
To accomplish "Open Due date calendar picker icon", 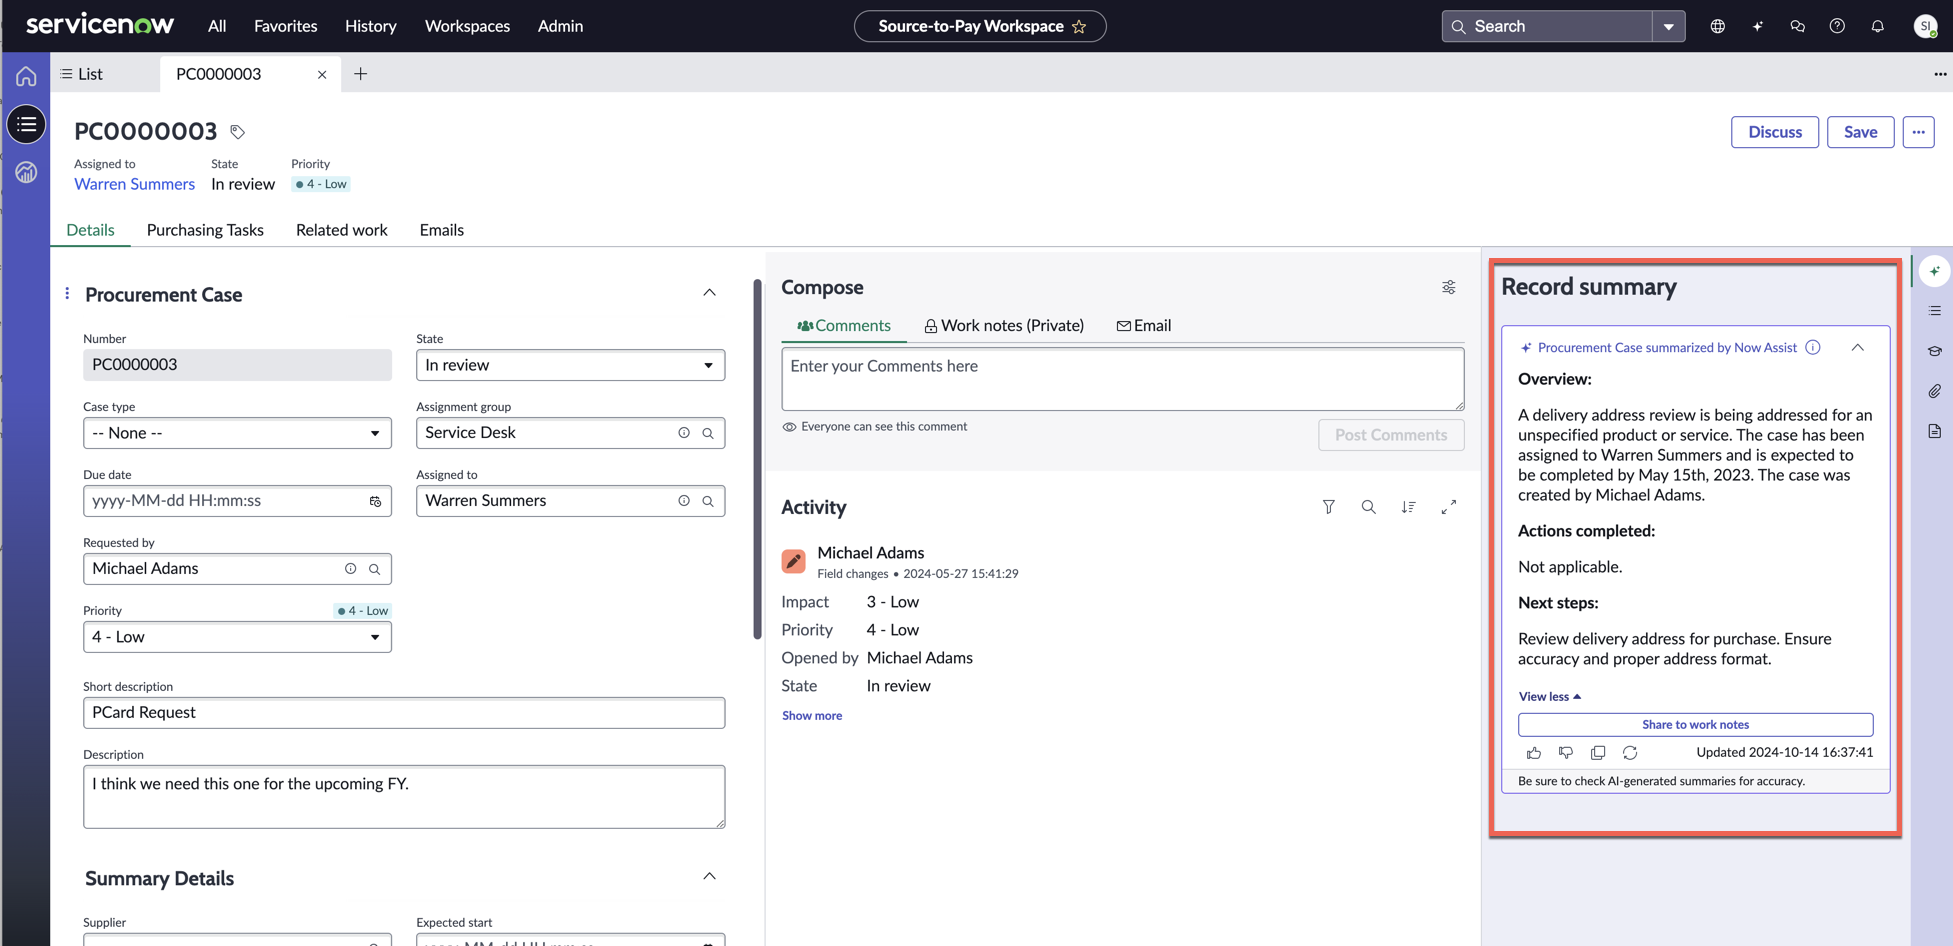I will 375,501.
